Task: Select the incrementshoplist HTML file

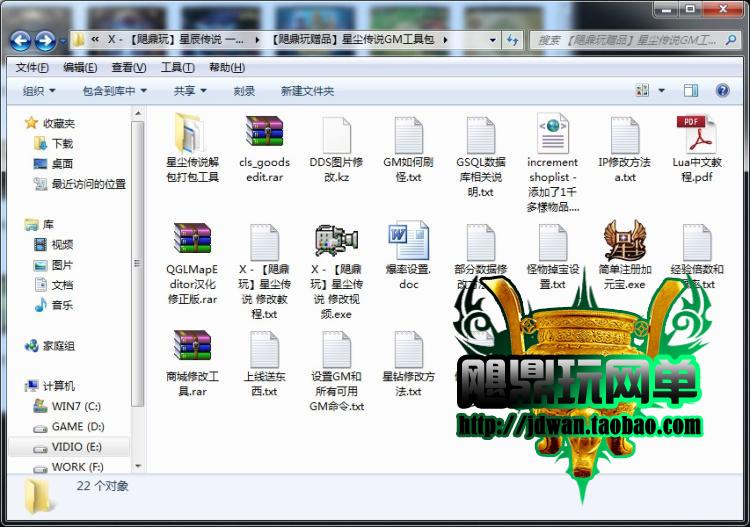Action: coord(552,135)
